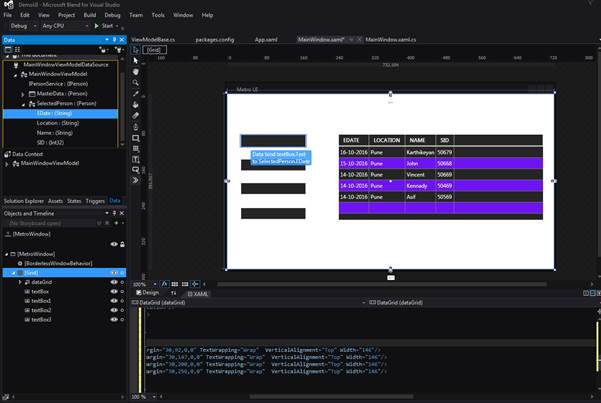Viewport: 601px width, 403px height.
Task: Open the Any CPU platform dropdown
Action: coord(66,26)
